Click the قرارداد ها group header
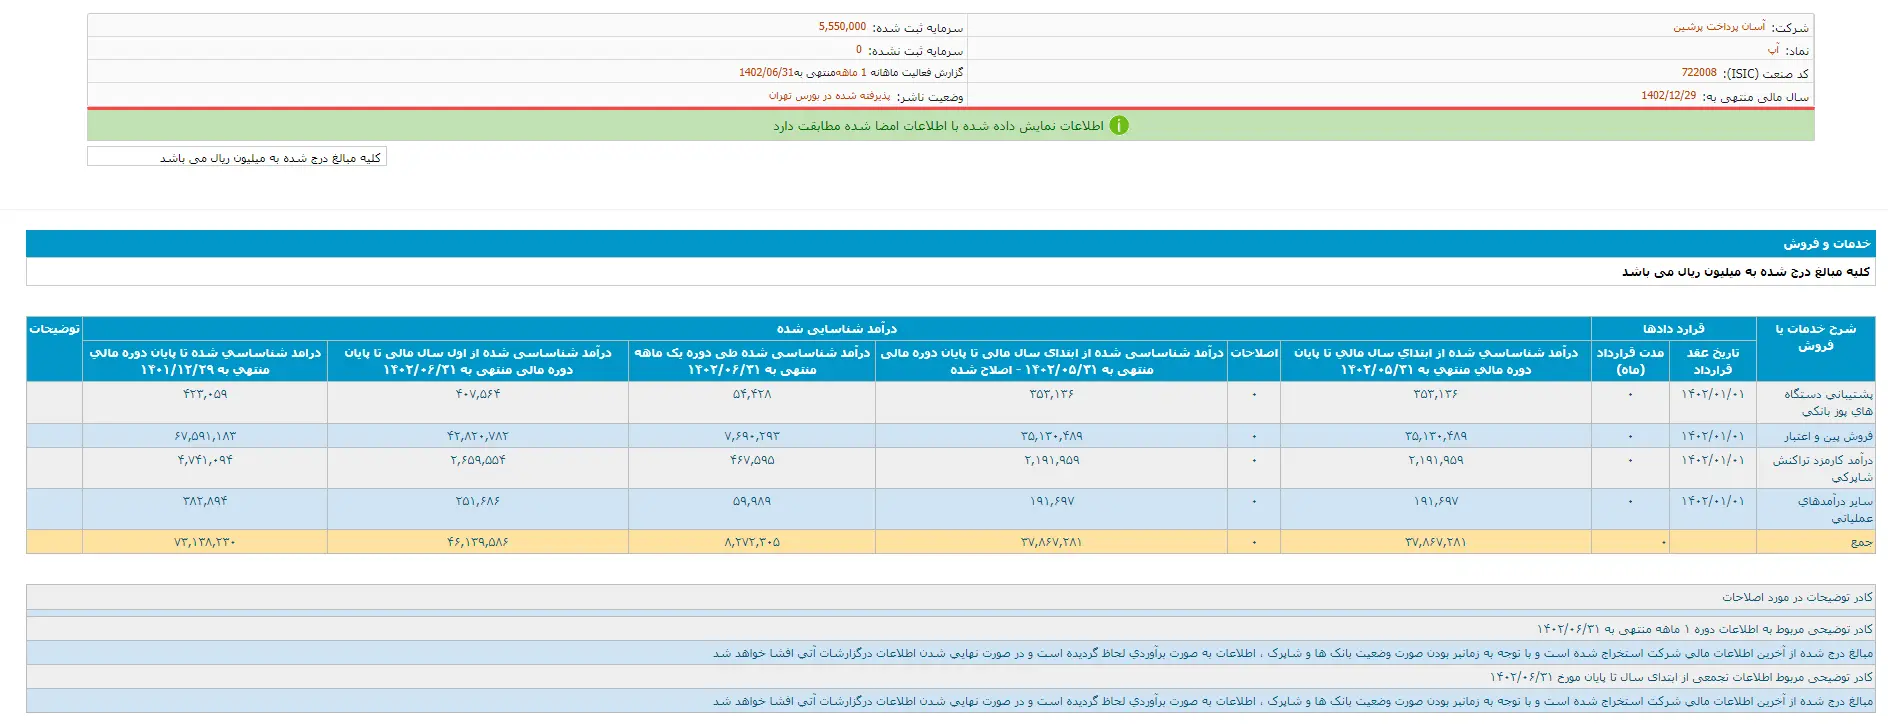This screenshot has height=727, width=1888. point(1673,329)
